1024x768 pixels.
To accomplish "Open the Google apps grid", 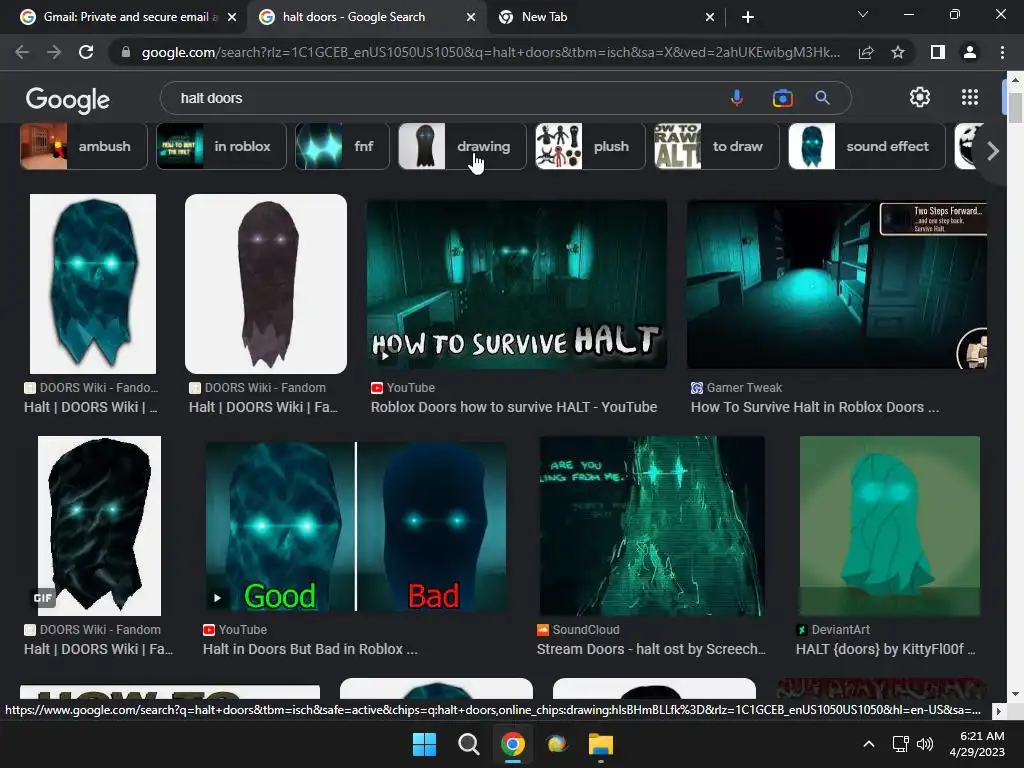I will click(970, 97).
